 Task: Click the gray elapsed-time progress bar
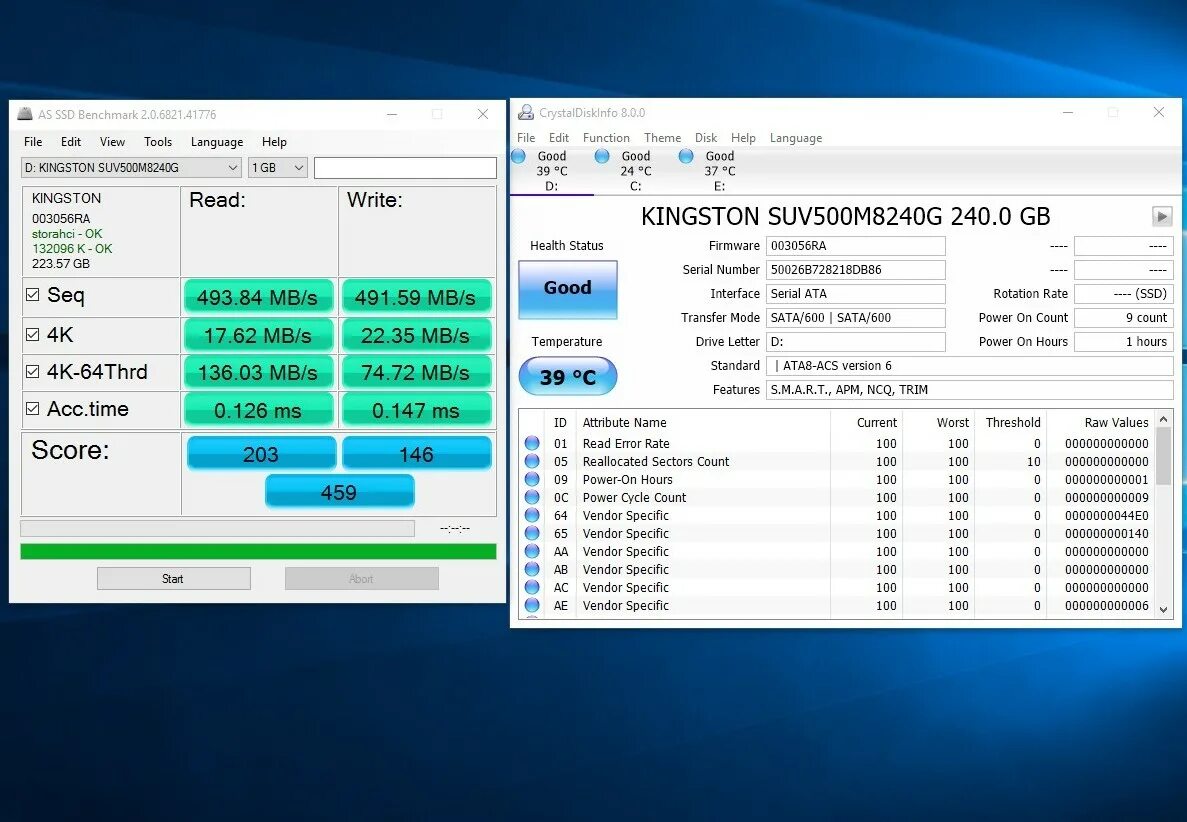(217, 528)
